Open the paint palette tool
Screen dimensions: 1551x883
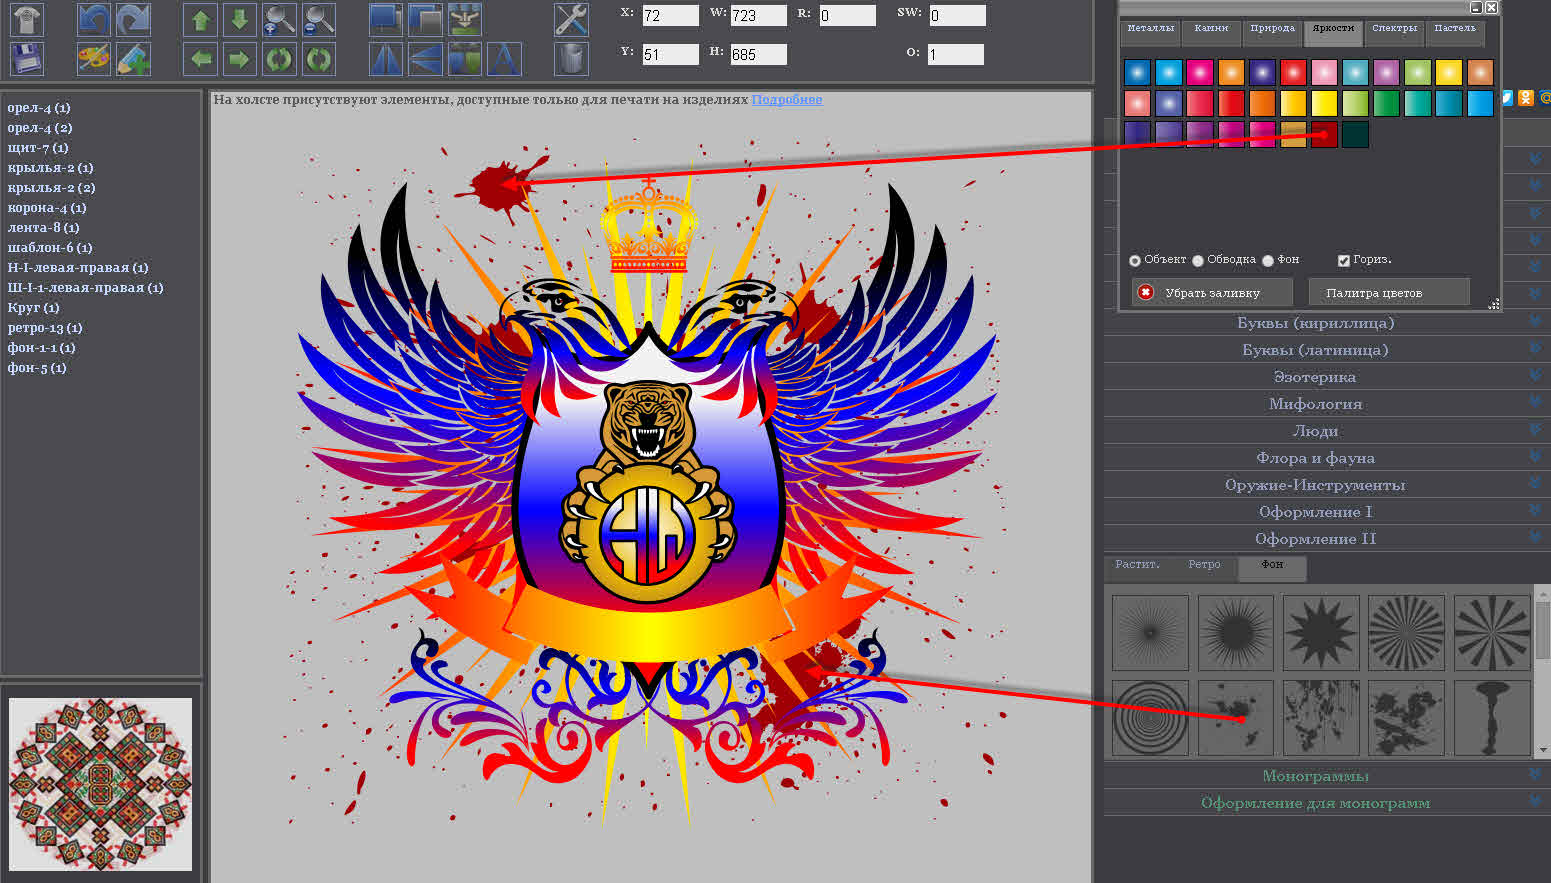pyautogui.click(x=94, y=59)
